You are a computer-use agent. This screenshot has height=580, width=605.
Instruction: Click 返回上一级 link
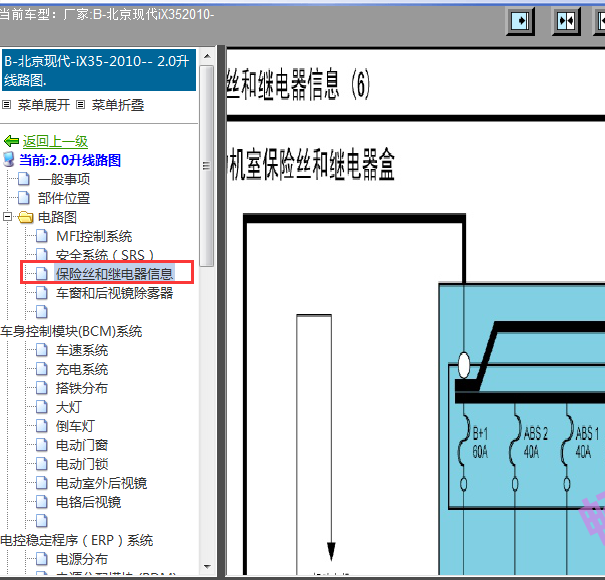pos(55,141)
